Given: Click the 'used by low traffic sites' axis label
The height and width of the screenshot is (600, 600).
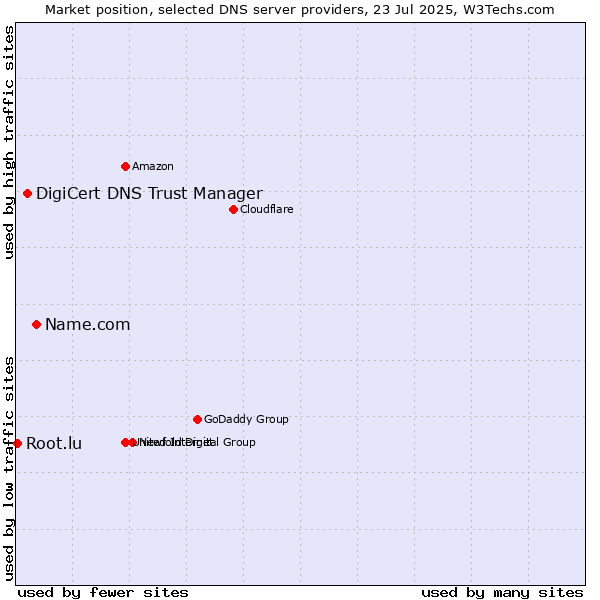Looking at the screenshot, I should tap(9, 469).
